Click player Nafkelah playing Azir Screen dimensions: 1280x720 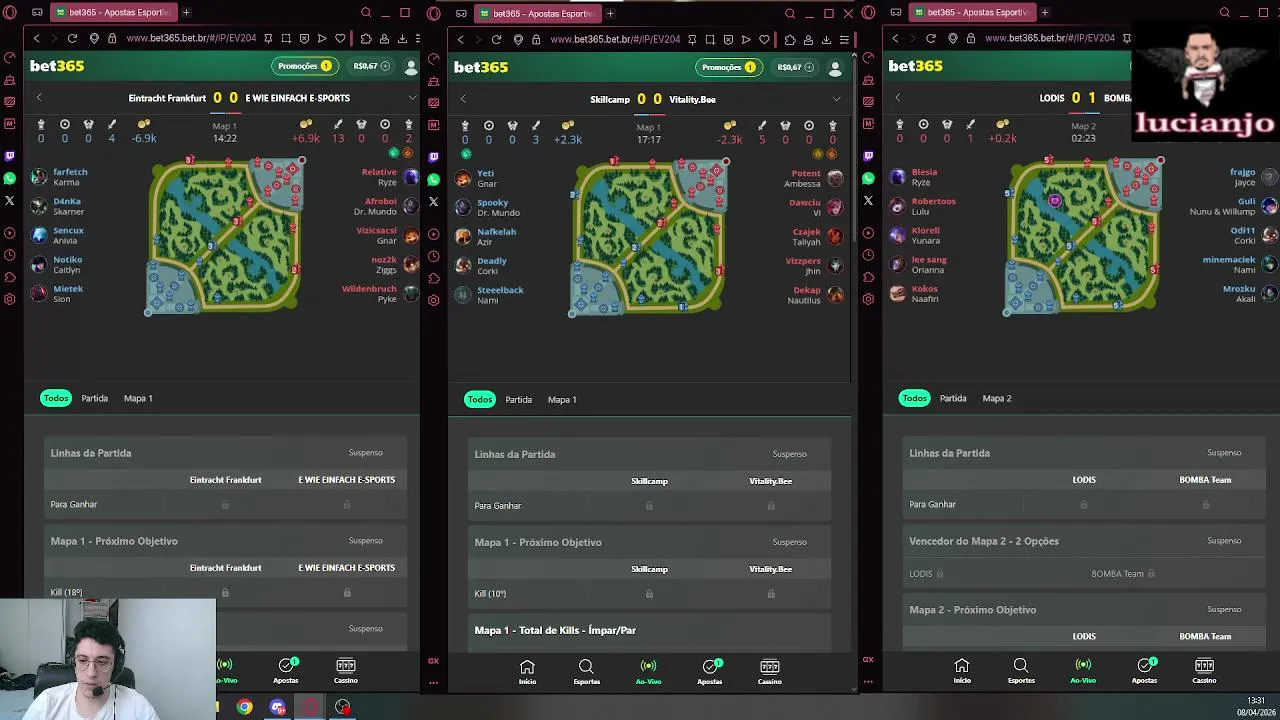pos(485,236)
